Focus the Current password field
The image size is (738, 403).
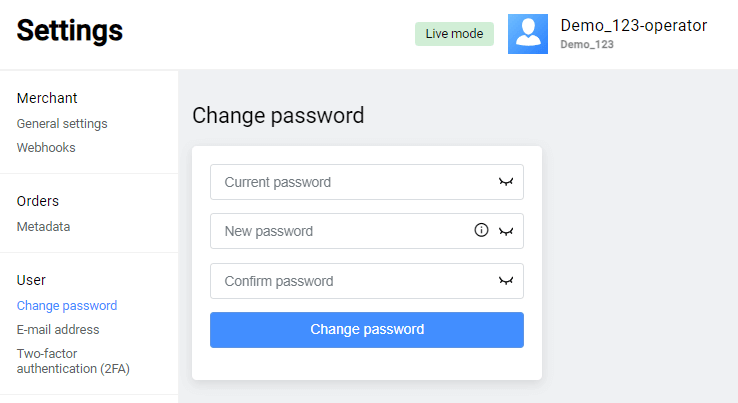pos(350,182)
